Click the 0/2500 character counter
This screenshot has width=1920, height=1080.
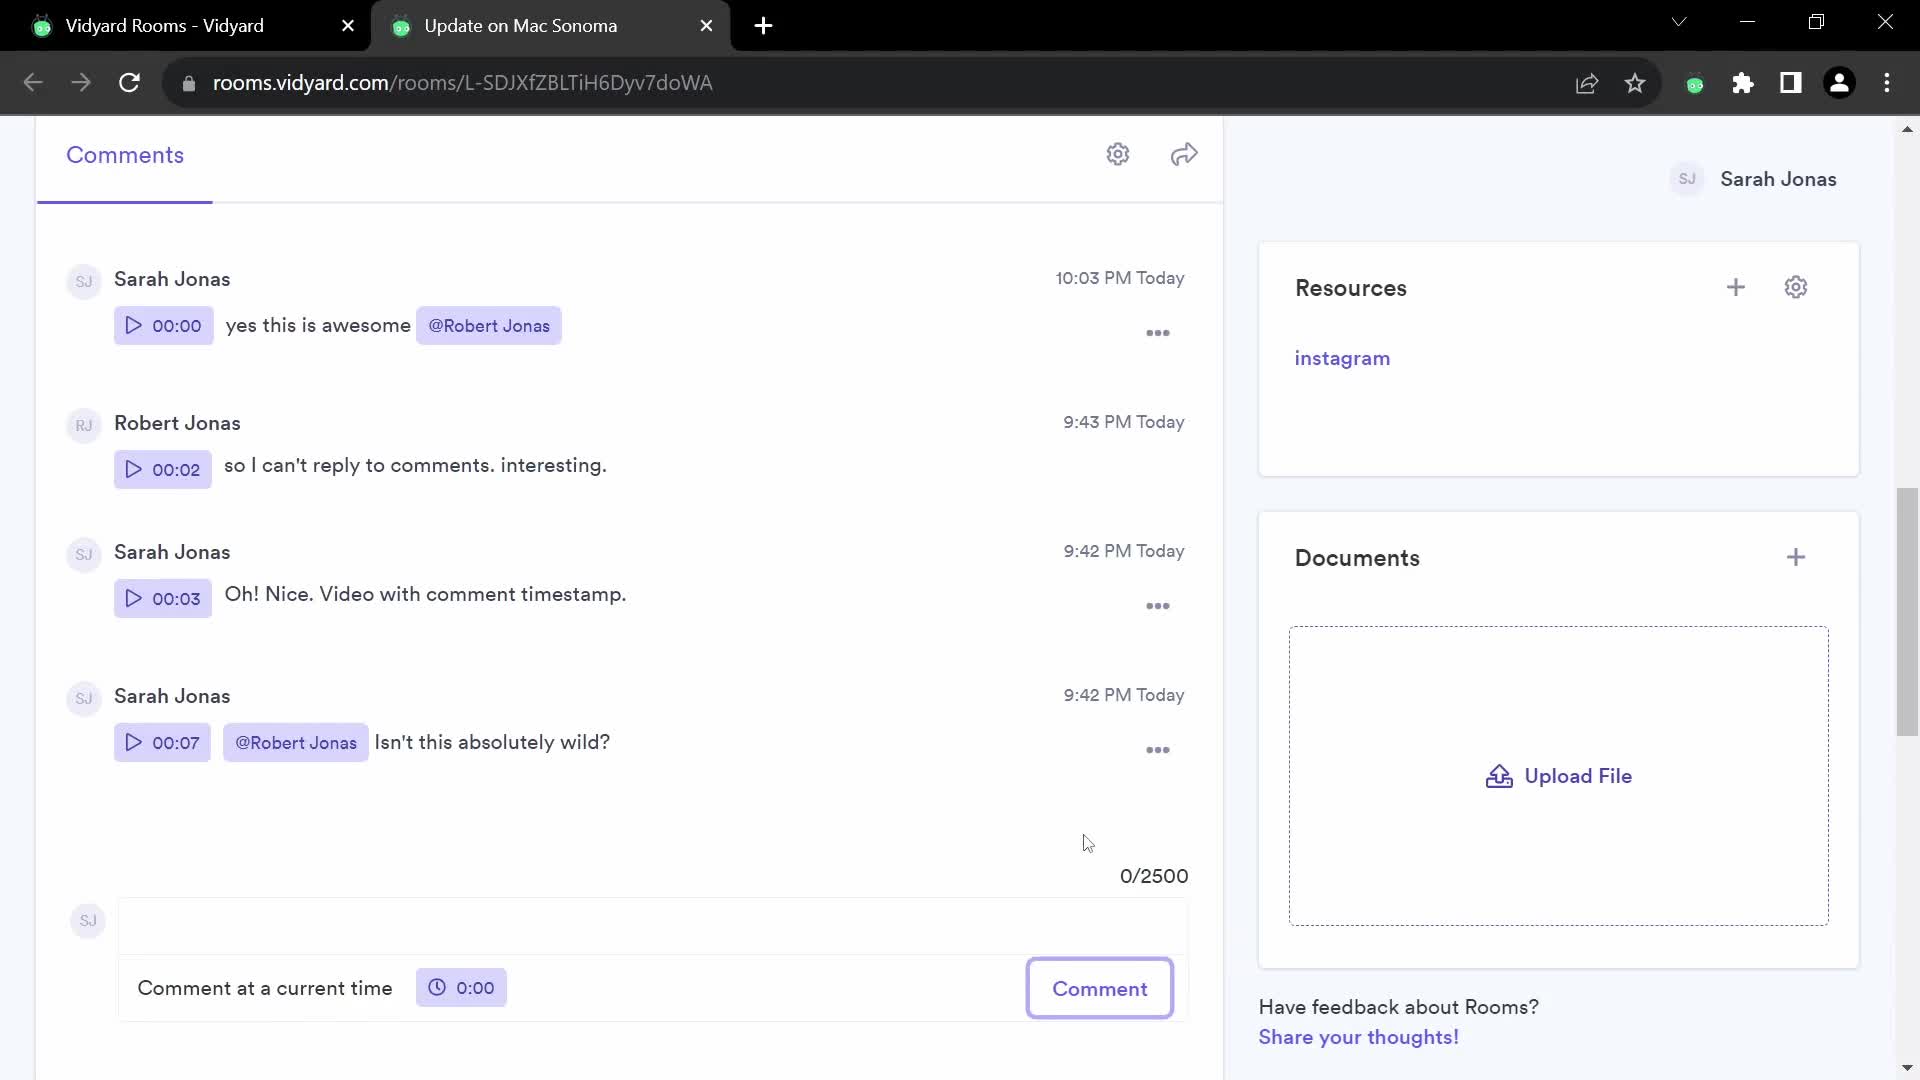click(1154, 876)
